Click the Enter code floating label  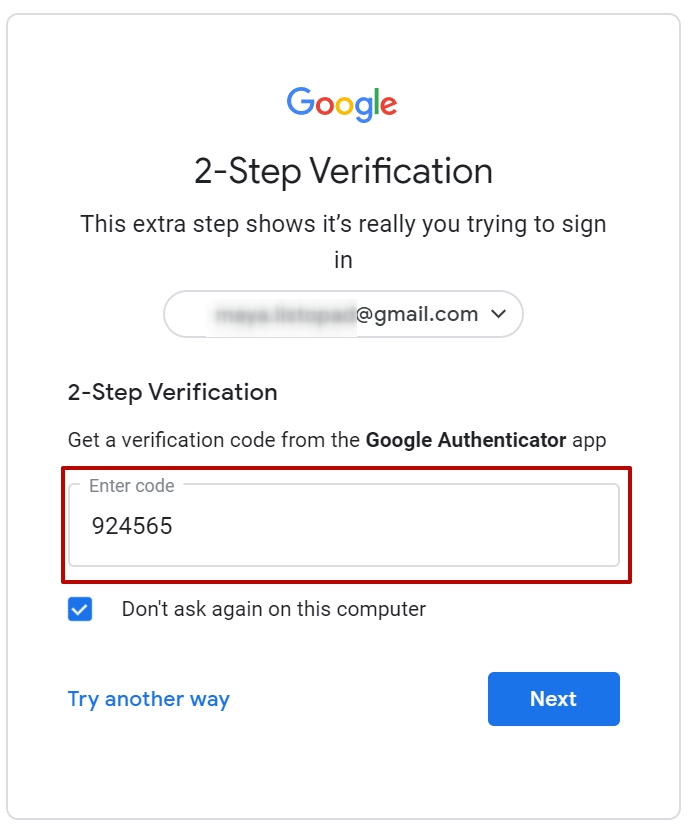click(131, 485)
